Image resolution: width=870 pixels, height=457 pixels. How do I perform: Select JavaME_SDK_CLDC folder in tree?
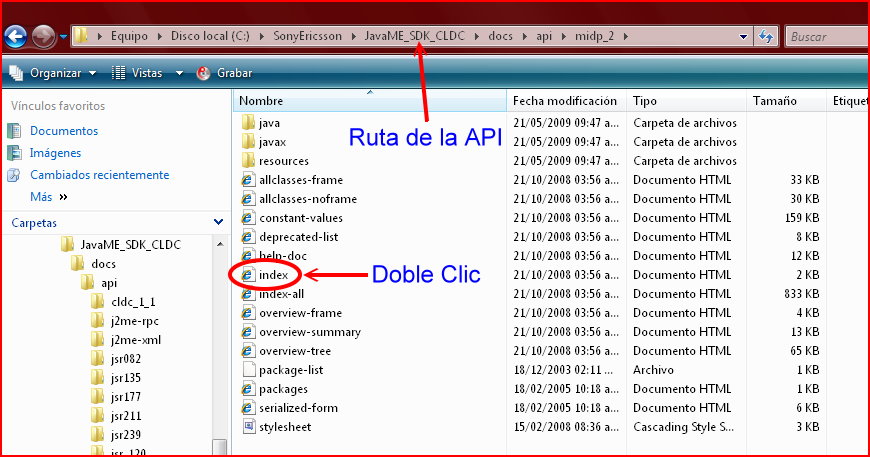(x=130, y=245)
